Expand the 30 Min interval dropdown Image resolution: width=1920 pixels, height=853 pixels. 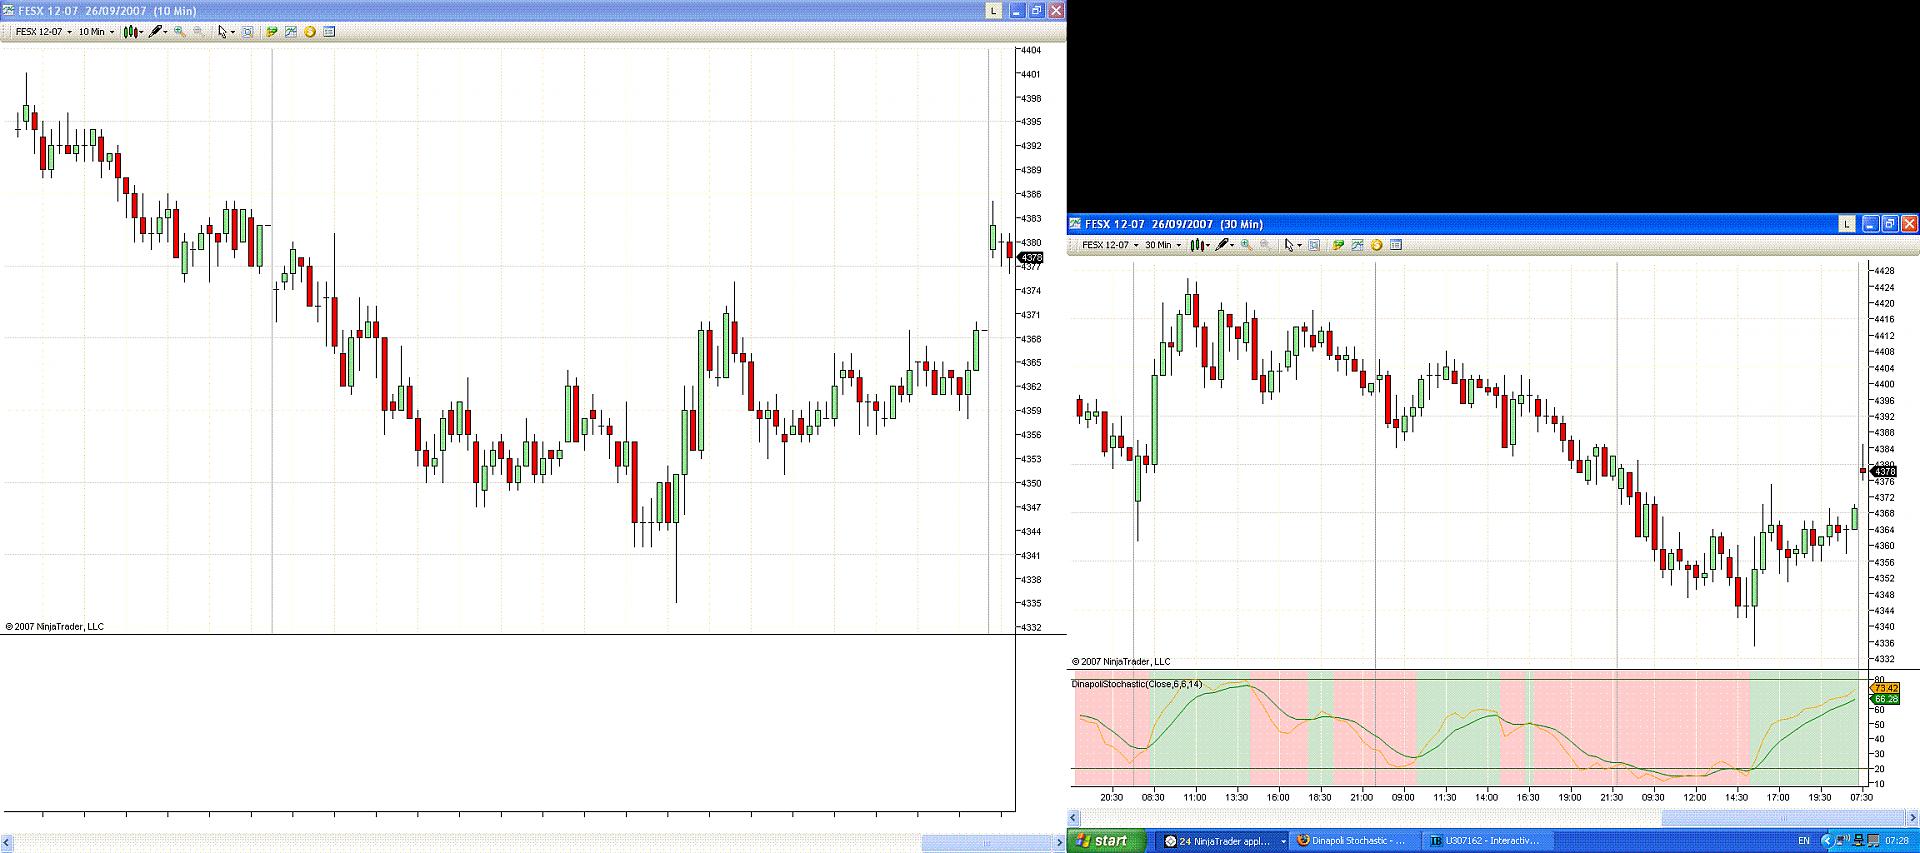(x=1163, y=245)
